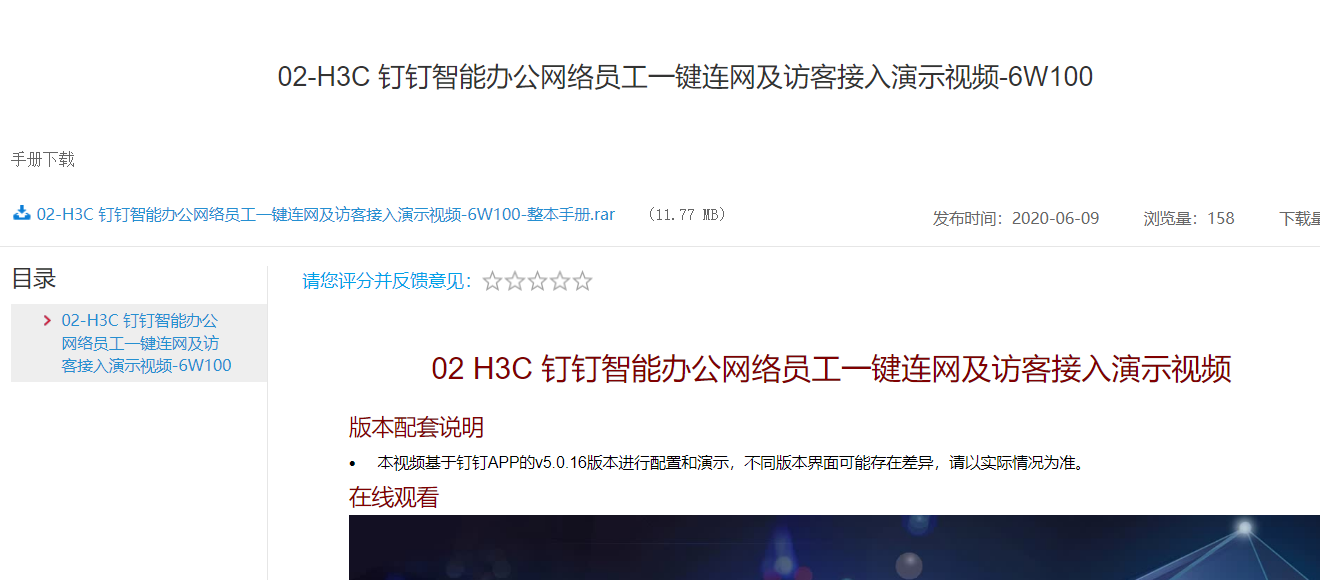Viewport: 1320px width, 580px height.
Task: Give a two-star rating
Action: [515, 282]
